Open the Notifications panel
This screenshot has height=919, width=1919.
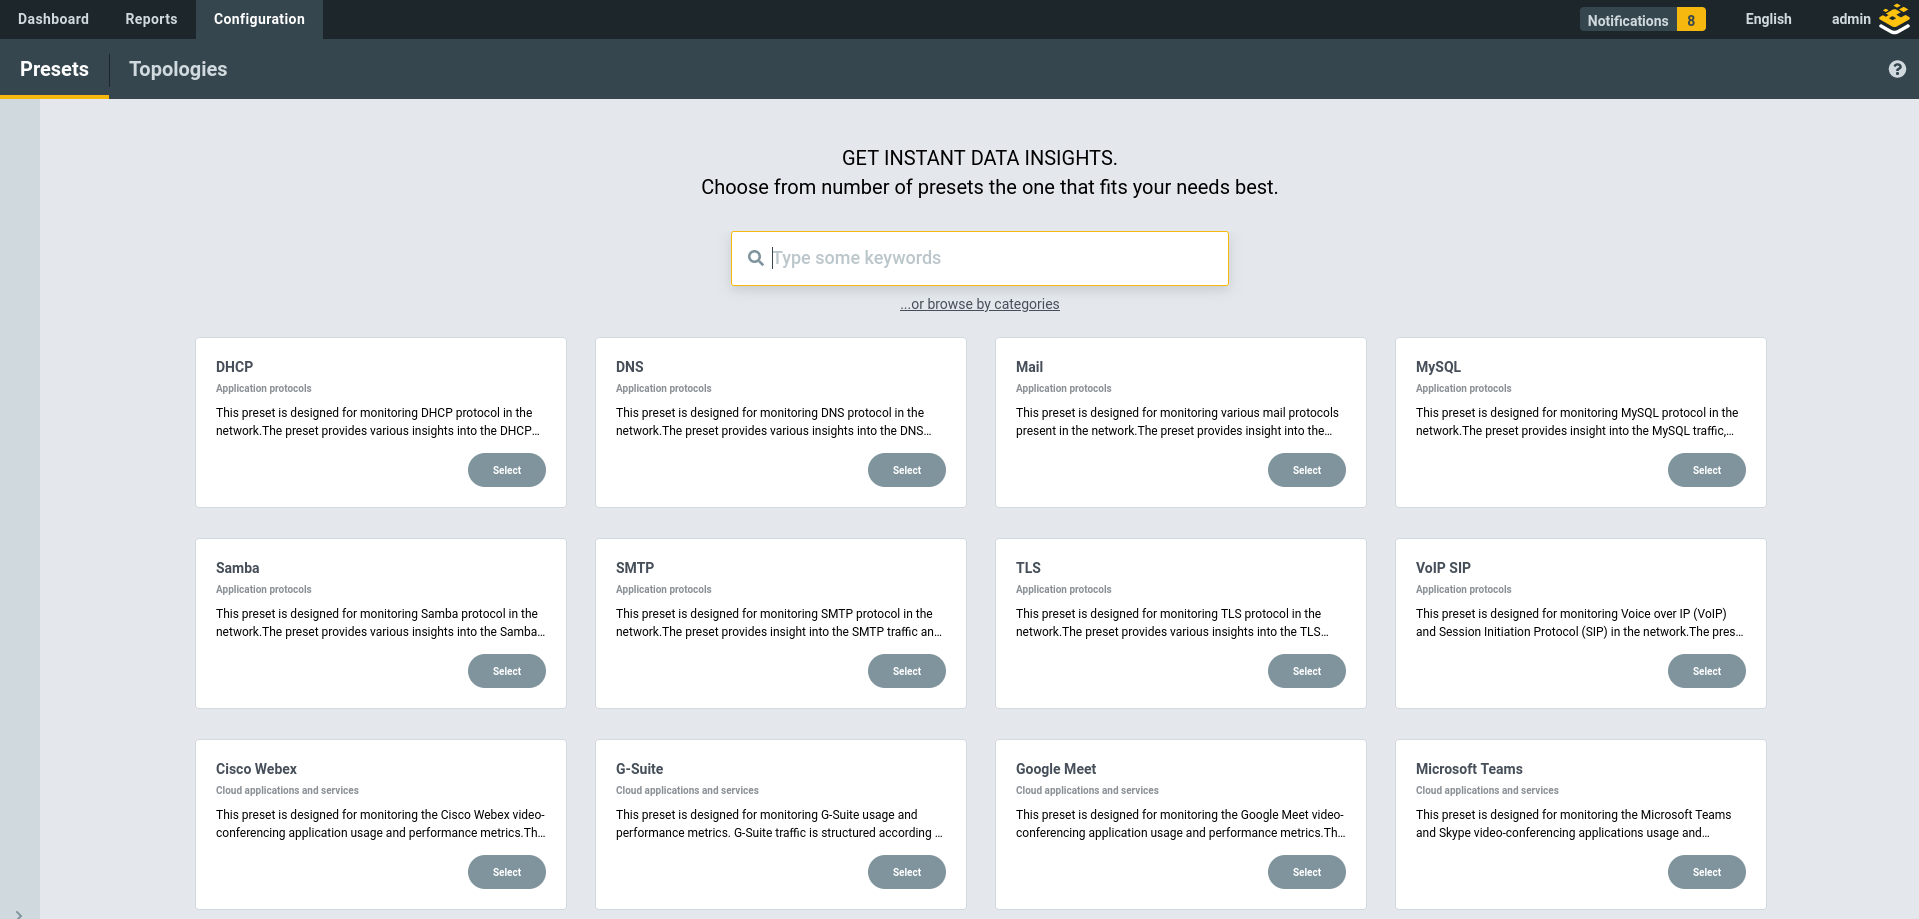pyautogui.click(x=1627, y=20)
